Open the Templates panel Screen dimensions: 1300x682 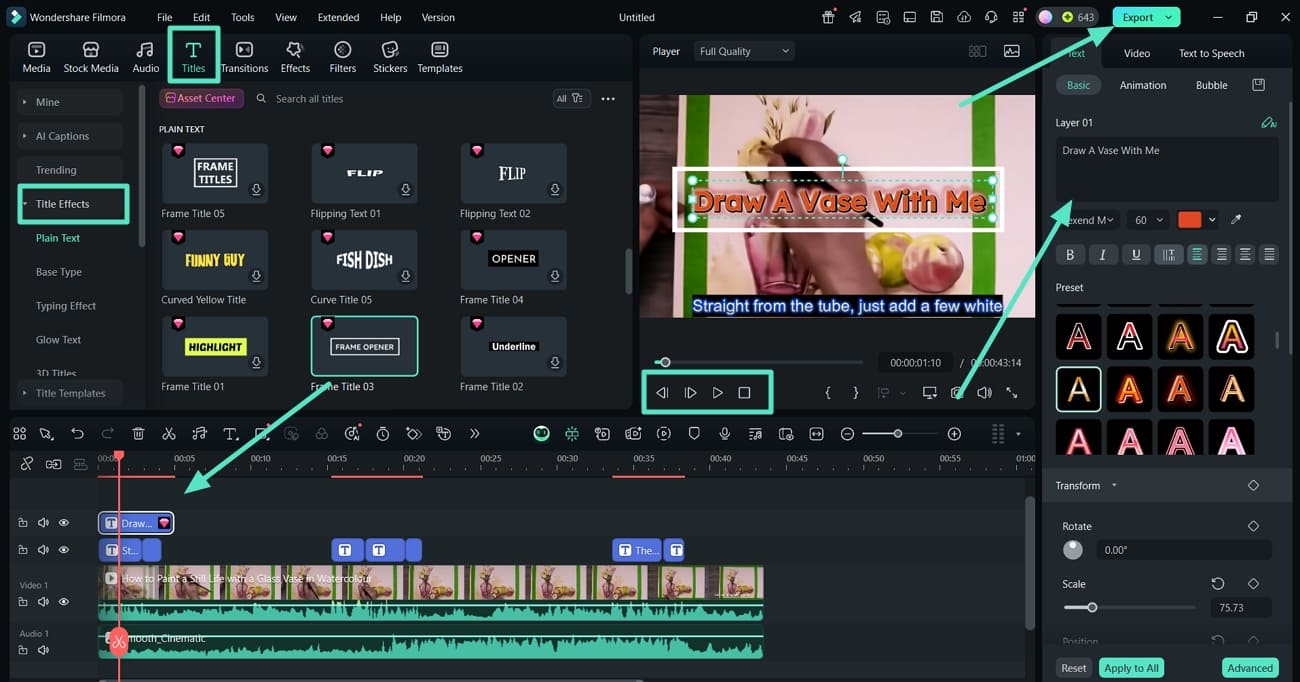pos(440,57)
